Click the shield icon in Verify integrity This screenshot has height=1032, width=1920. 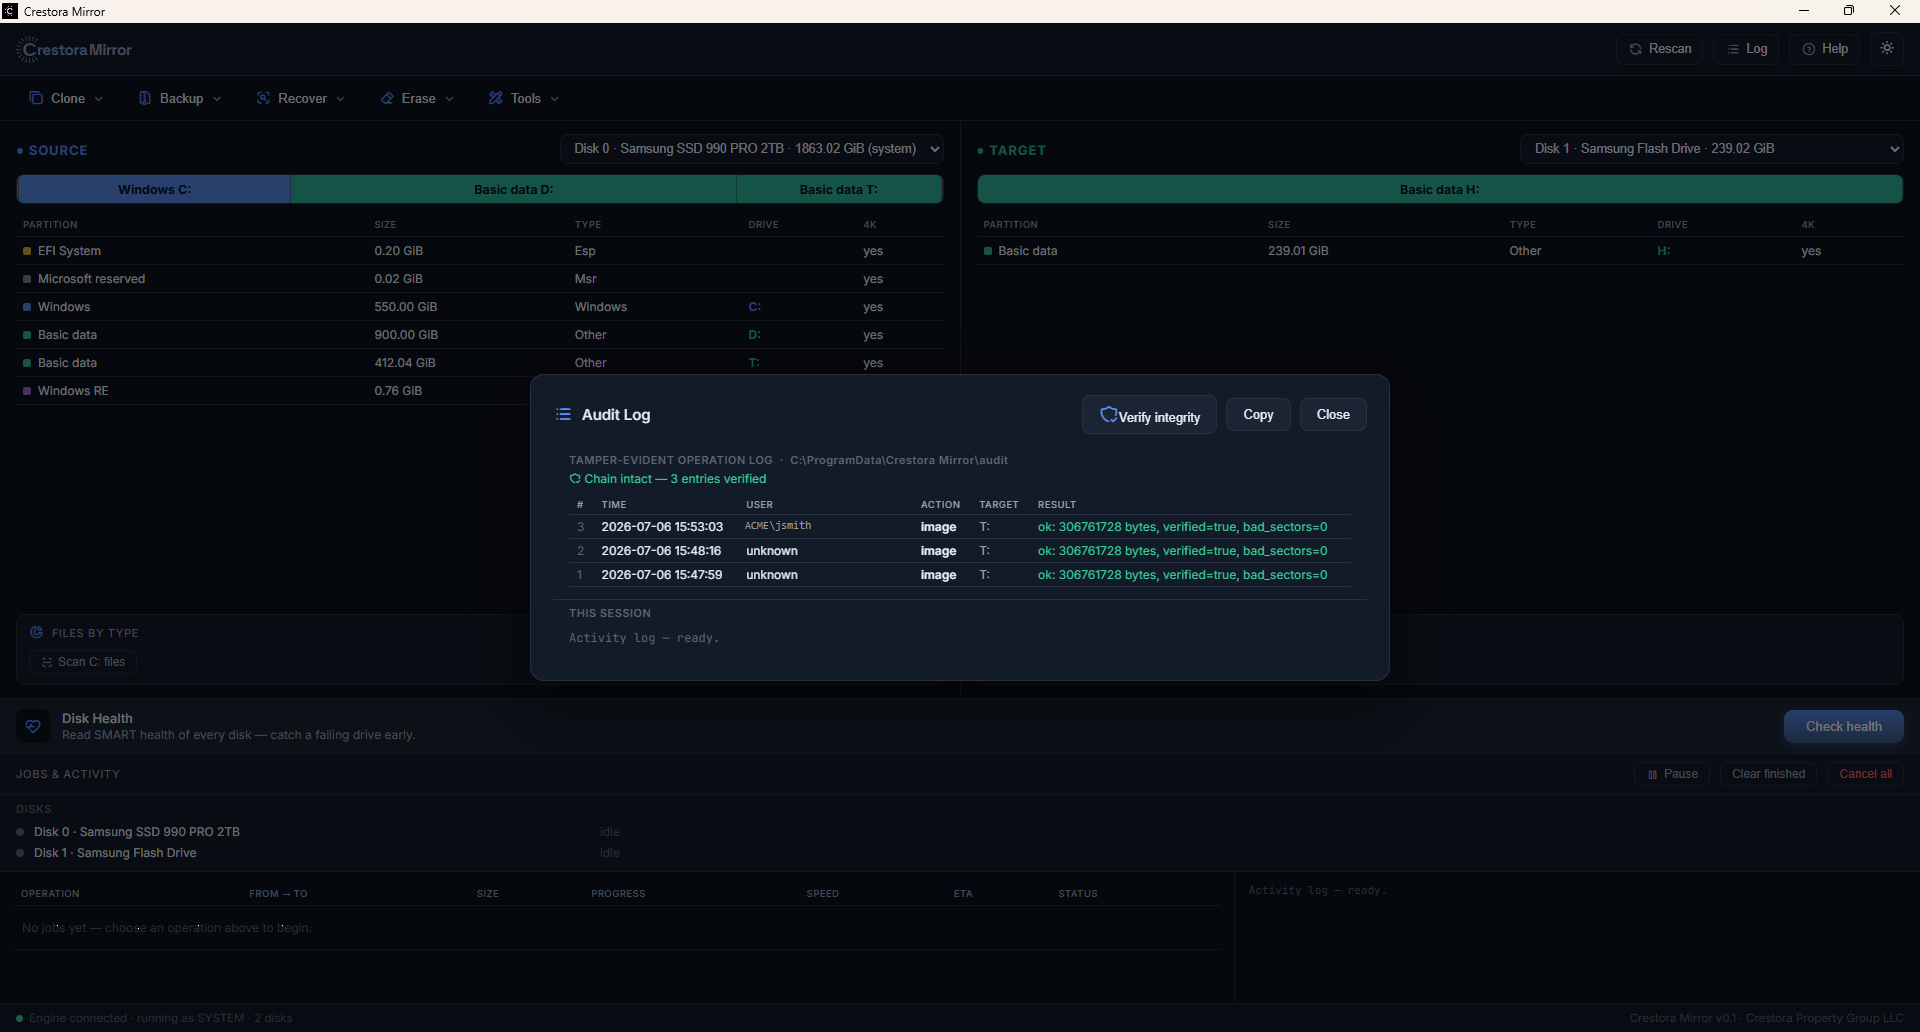1108,415
